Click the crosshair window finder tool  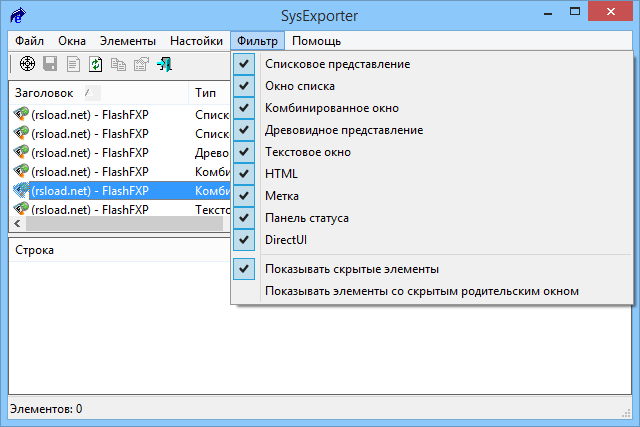pyautogui.click(x=27, y=65)
